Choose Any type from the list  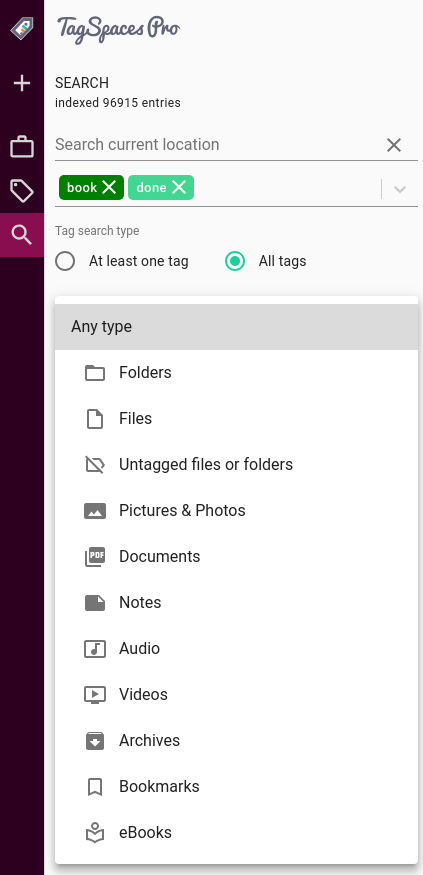point(236,327)
